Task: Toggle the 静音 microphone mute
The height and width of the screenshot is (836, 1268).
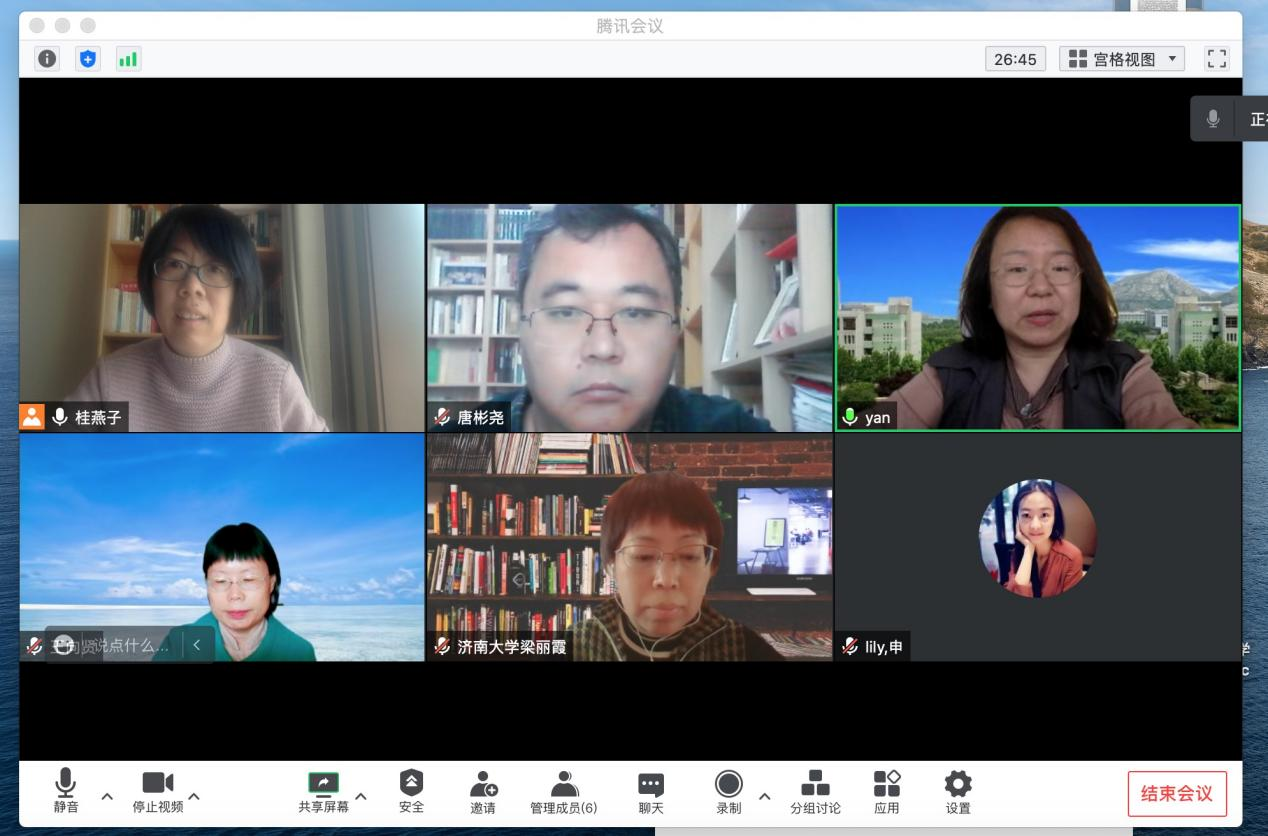Action: (x=66, y=793)
